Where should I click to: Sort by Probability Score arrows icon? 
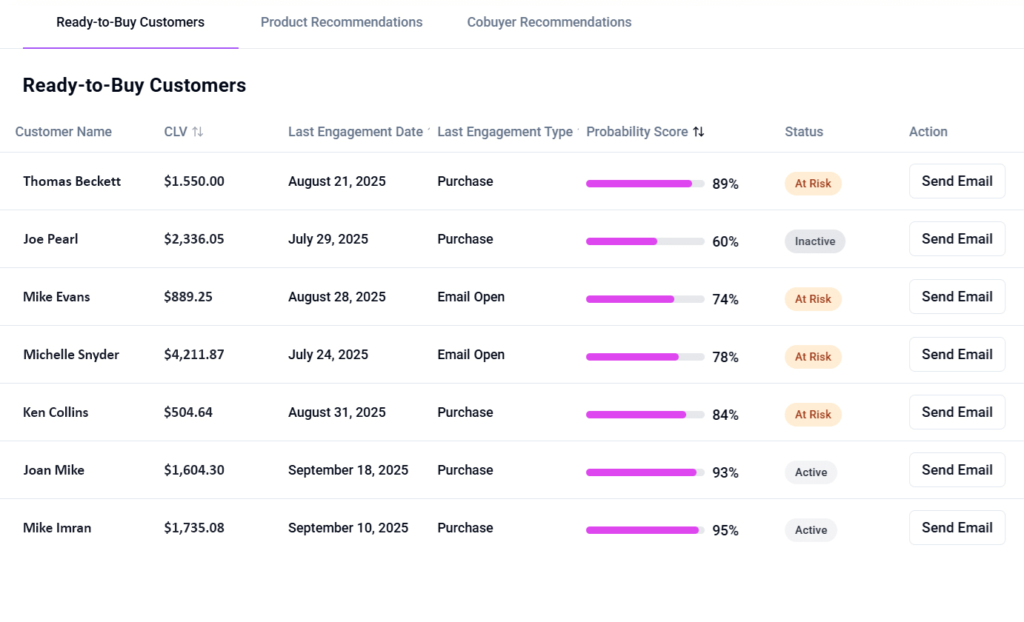point(699,132)
